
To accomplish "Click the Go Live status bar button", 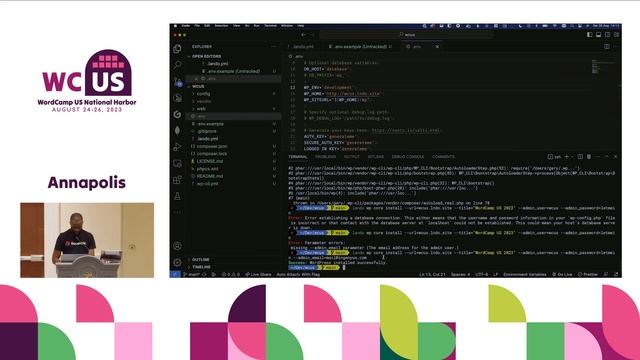I will click(562, 274).
